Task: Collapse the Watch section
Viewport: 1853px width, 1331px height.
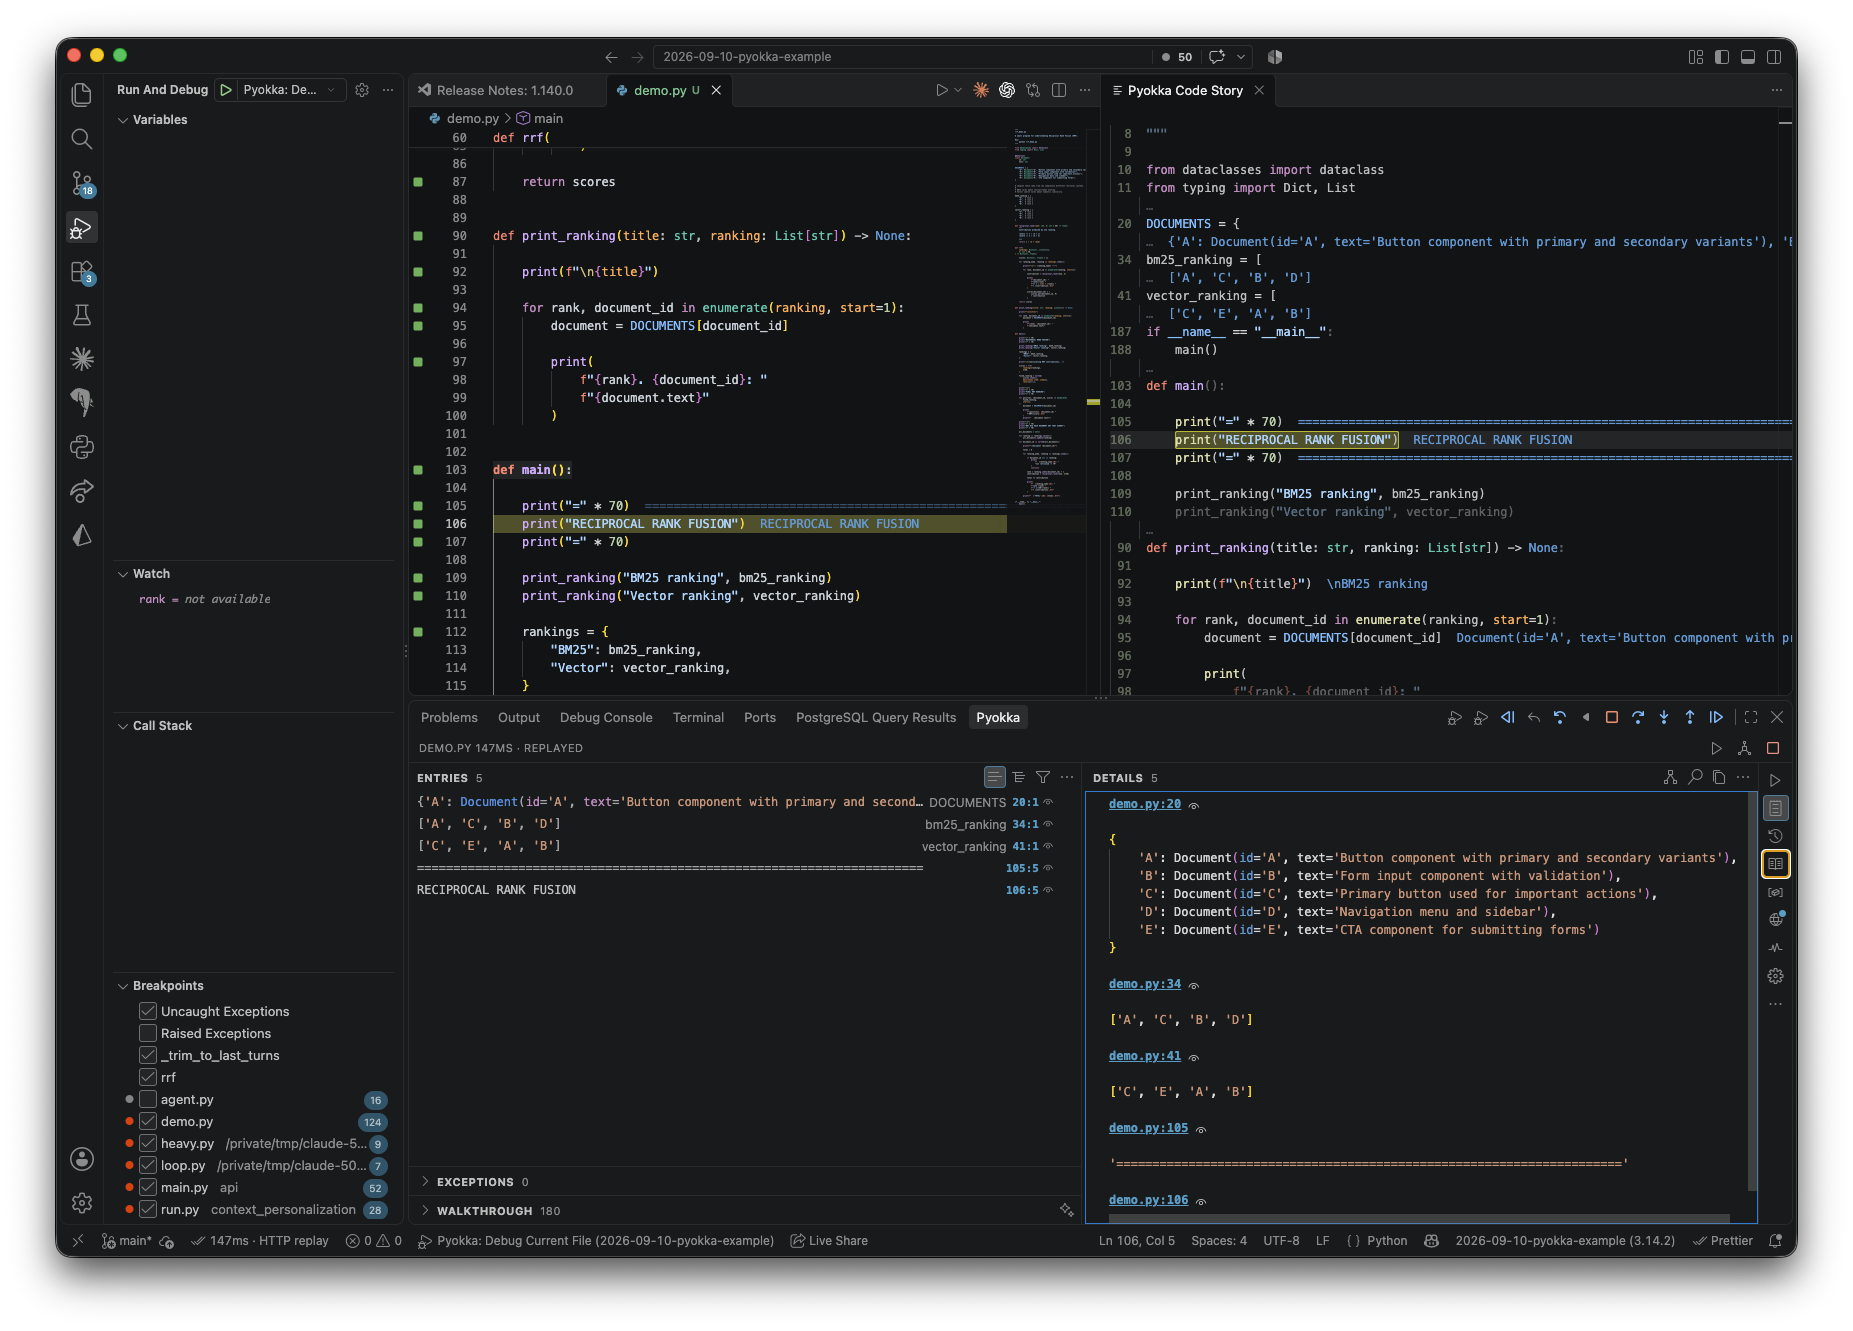Action: [143, 573]
